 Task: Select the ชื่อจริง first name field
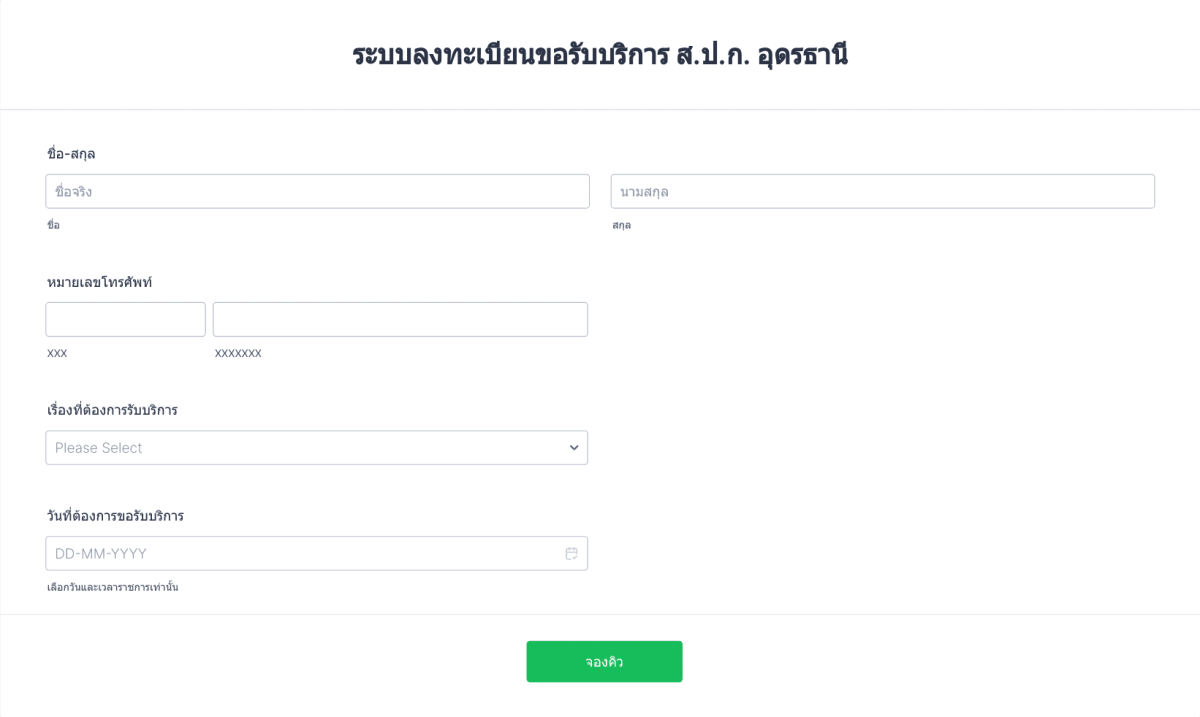316,191
